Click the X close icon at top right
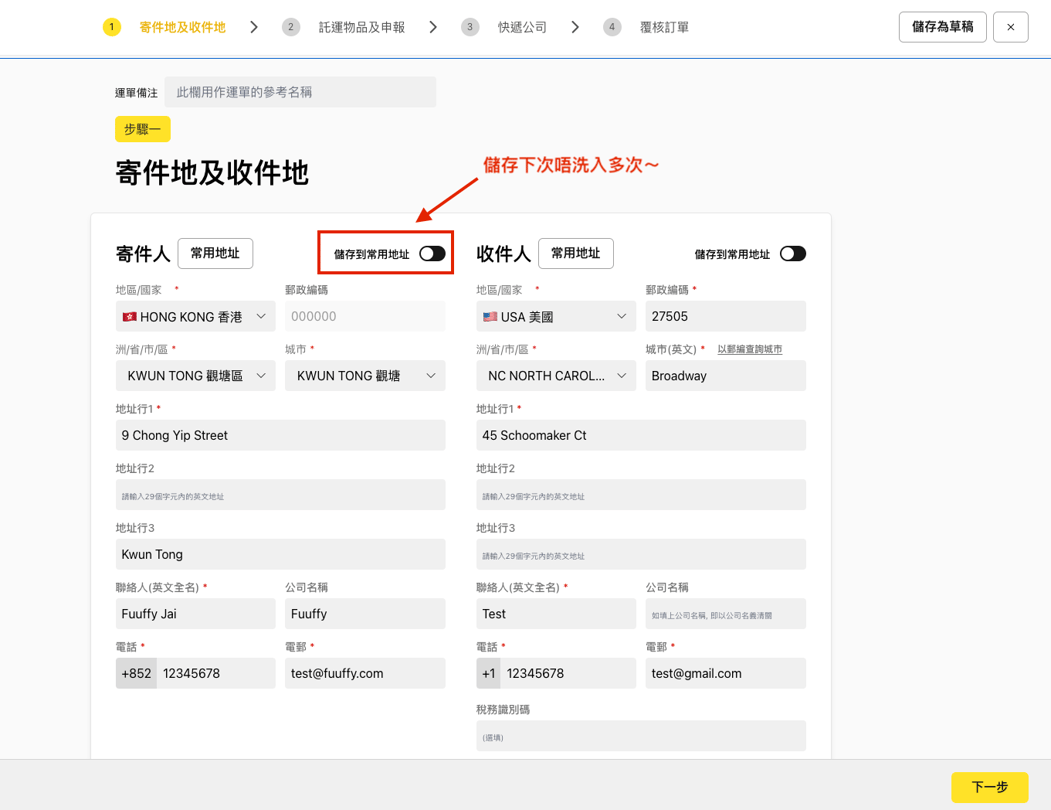Image resolution: width=1051 pixels, height=810 pixels. click(1010, 27)
